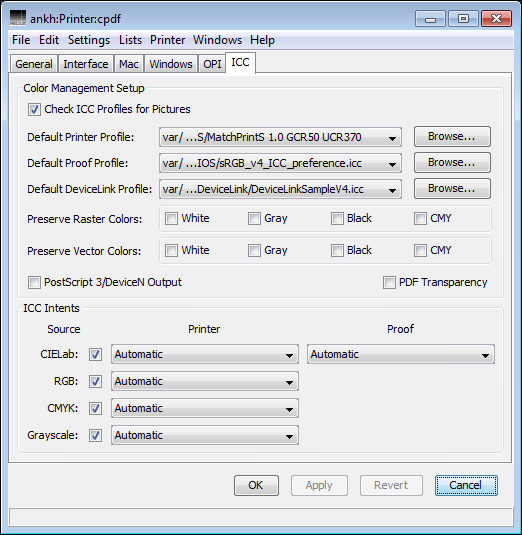Open the Edit menu
This screenshot has height=535, width=522.
(49, 40)
